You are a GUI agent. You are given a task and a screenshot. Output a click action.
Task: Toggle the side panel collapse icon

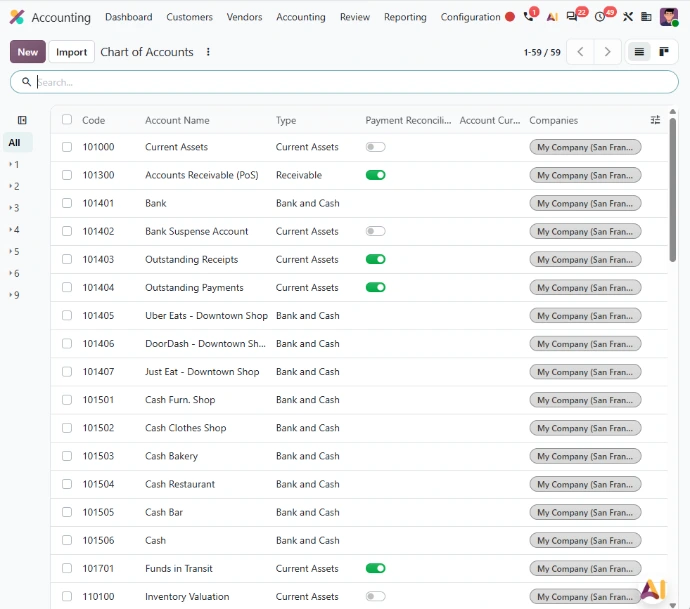tap(22, 120)
